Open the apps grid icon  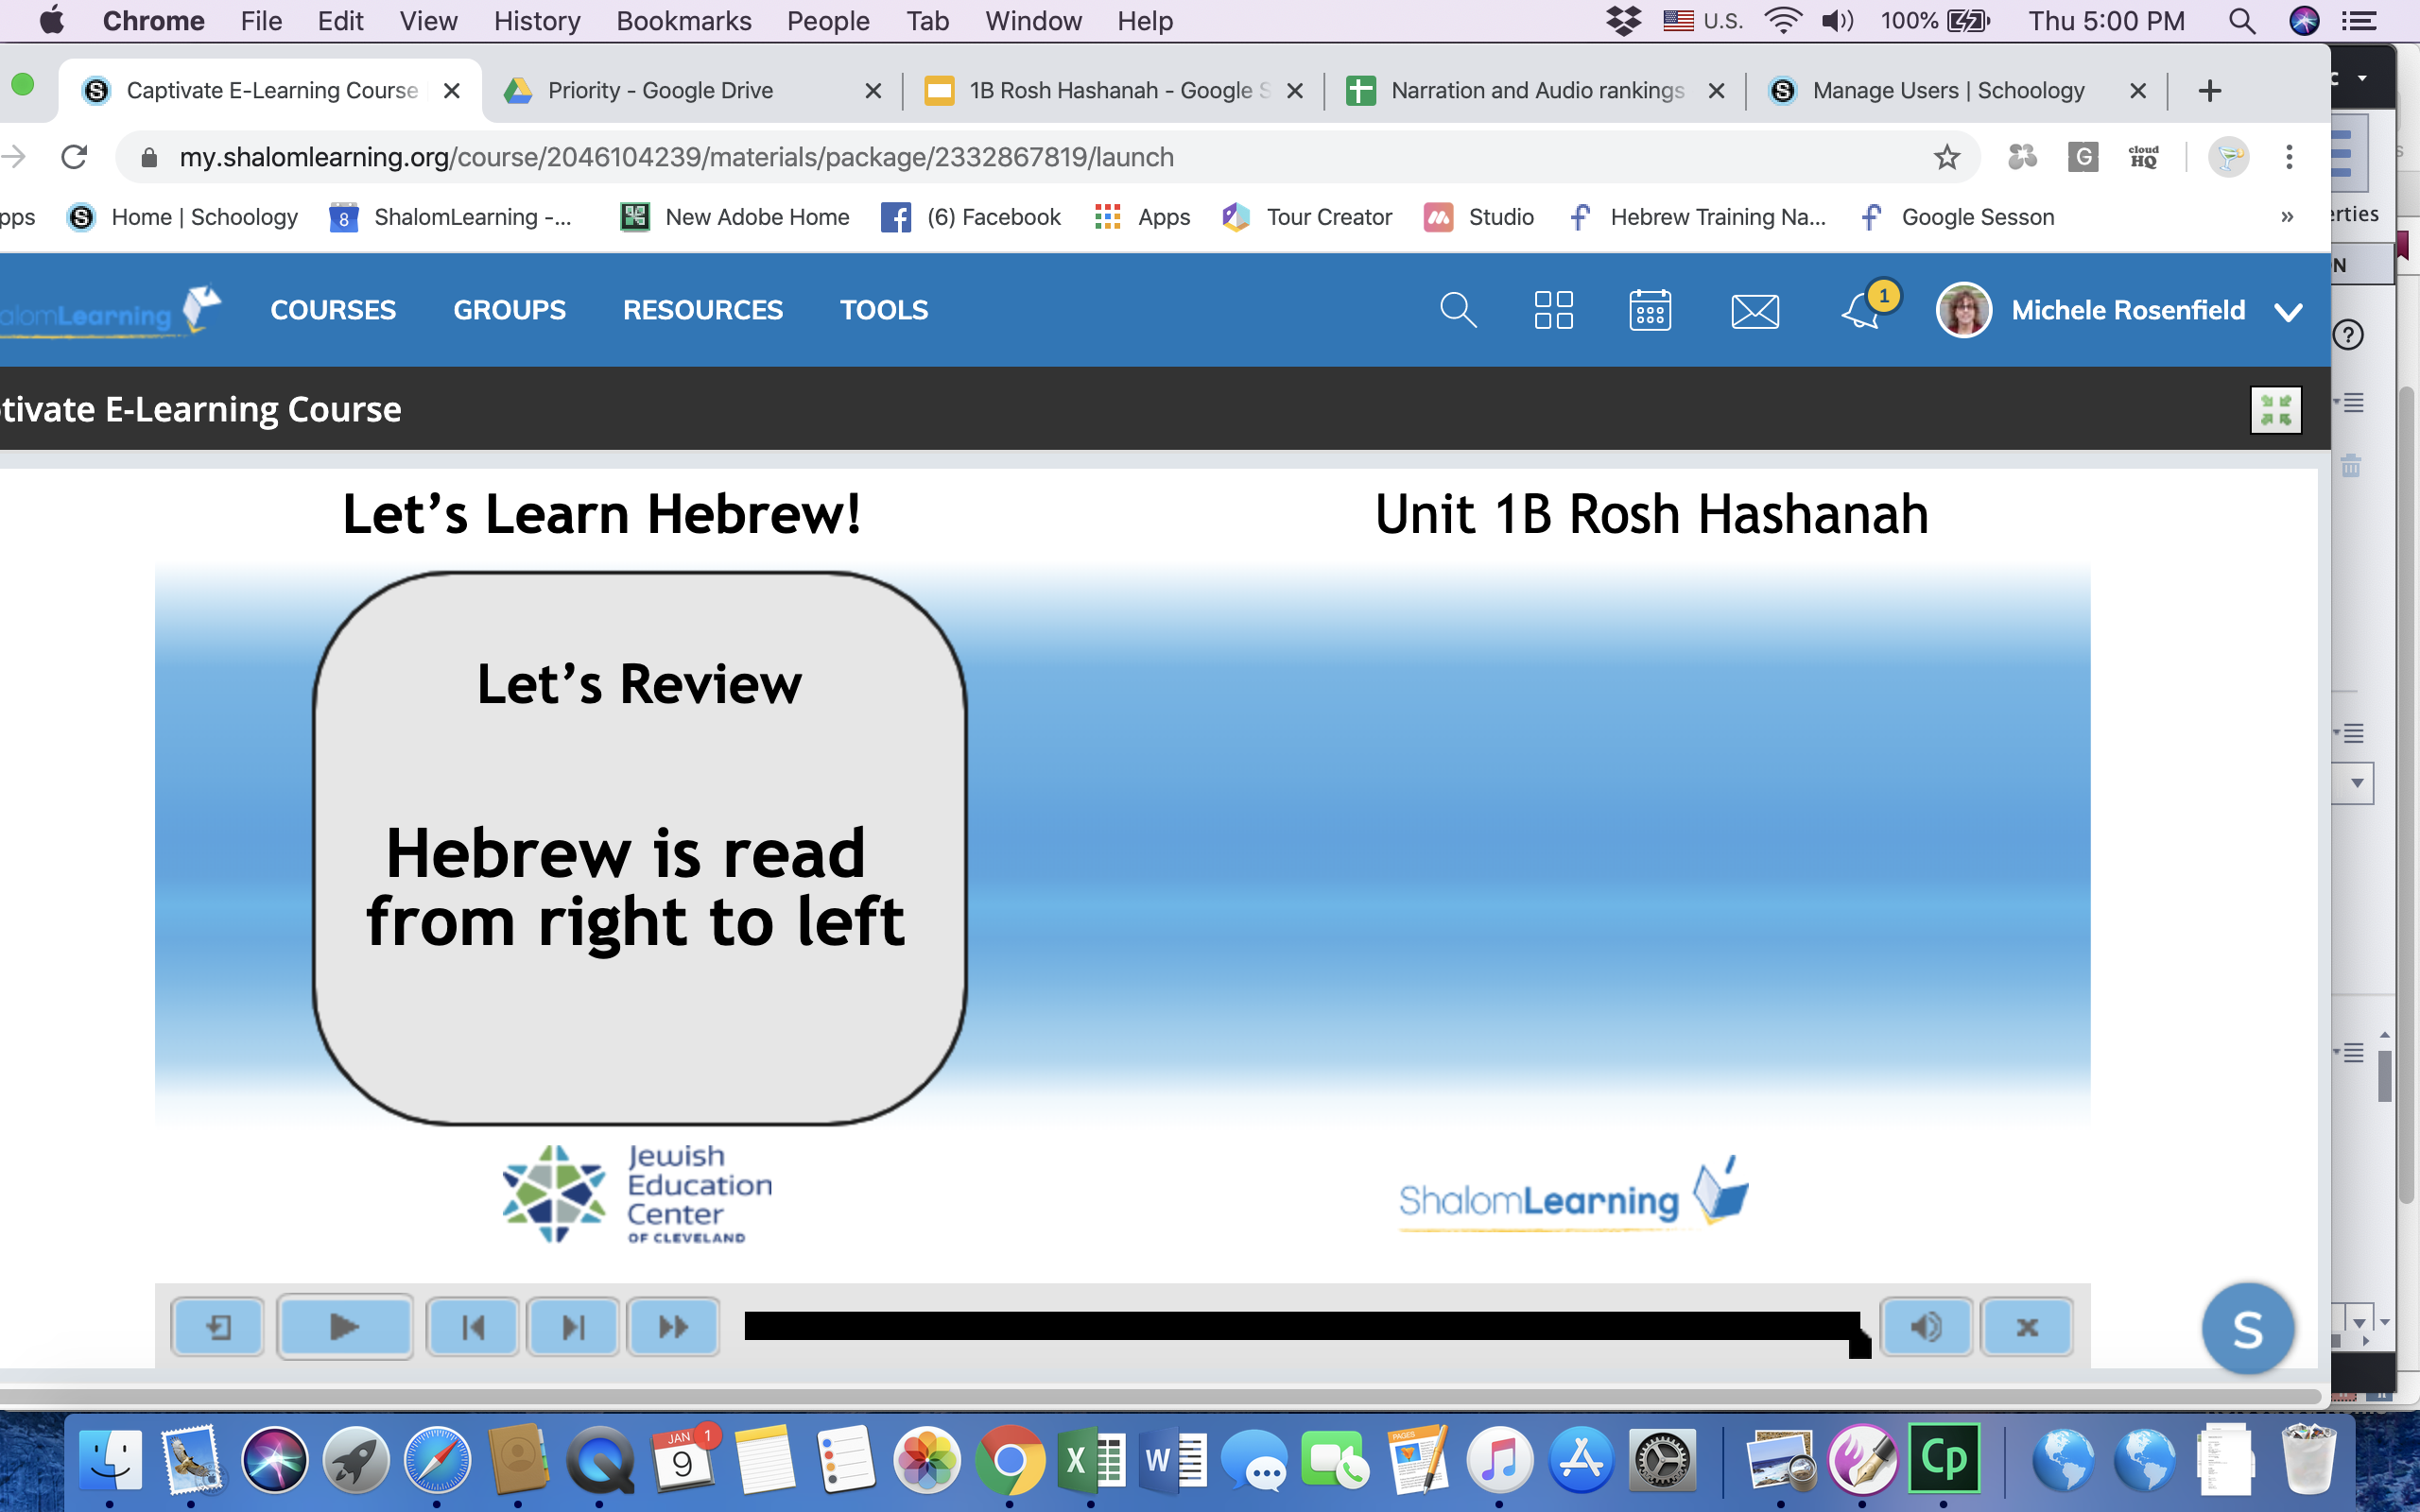pyautogui.click(x=1553, y=310)
